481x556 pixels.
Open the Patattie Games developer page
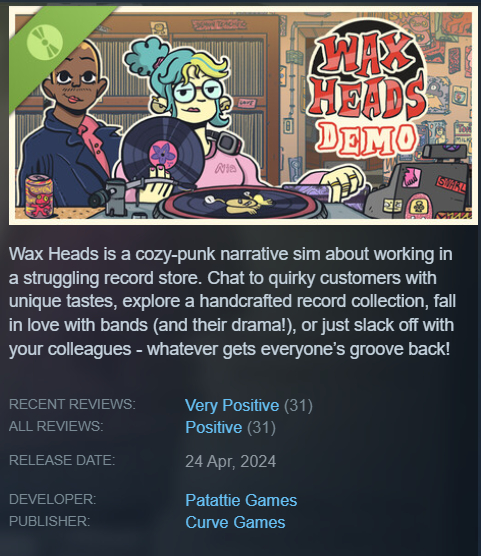(241, 500)
